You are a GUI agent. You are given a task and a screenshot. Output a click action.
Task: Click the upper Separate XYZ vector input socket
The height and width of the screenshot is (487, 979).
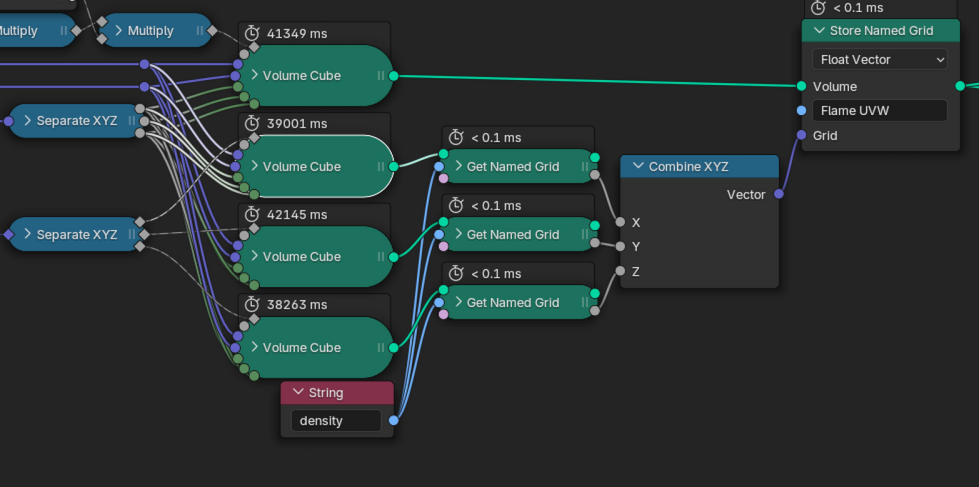pyautogui.click(x=9, y=121)
